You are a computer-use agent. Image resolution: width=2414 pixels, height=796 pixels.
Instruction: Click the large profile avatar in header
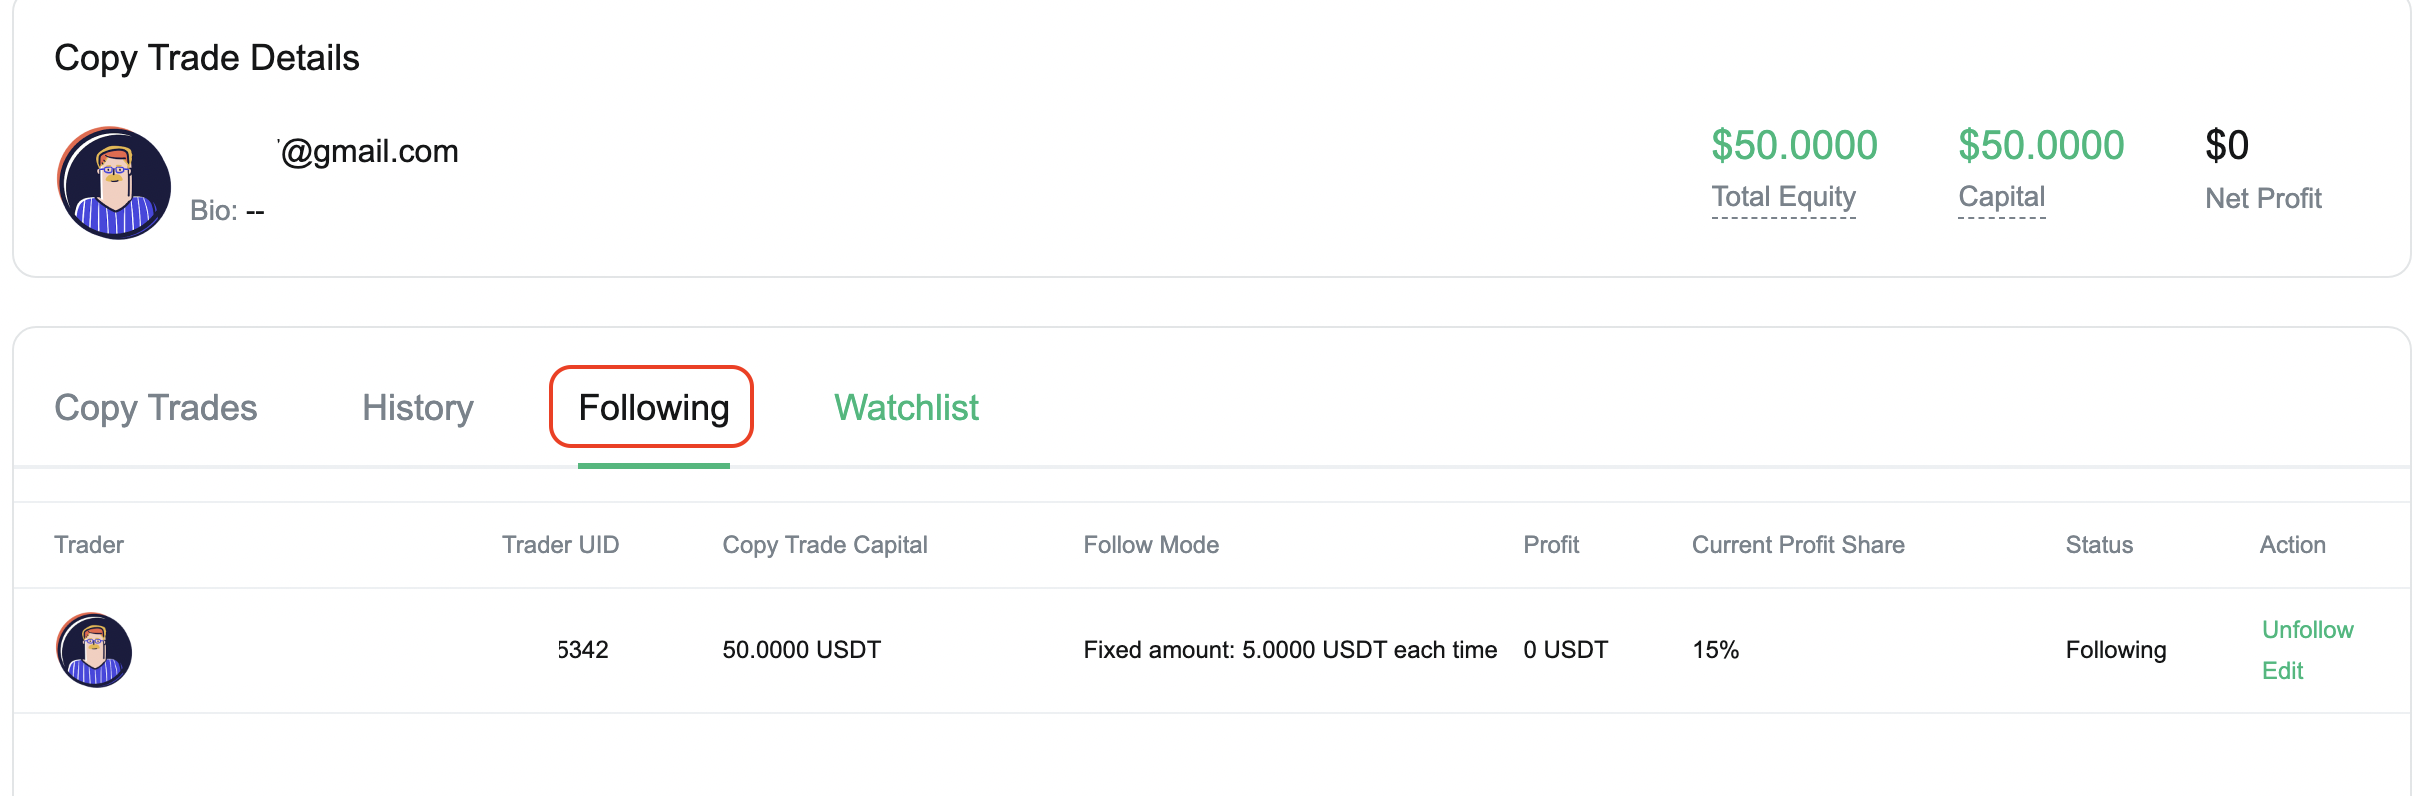(x=114, y=183)
